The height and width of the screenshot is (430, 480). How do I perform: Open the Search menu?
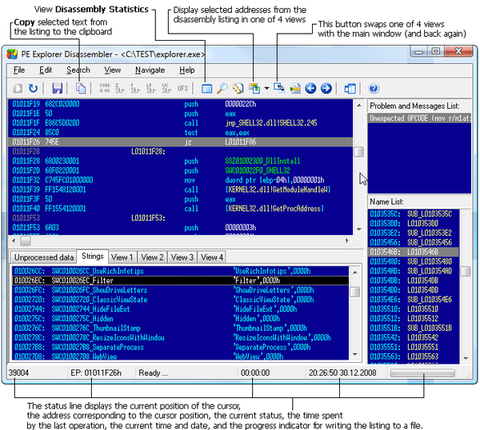(x=78, y=70)
